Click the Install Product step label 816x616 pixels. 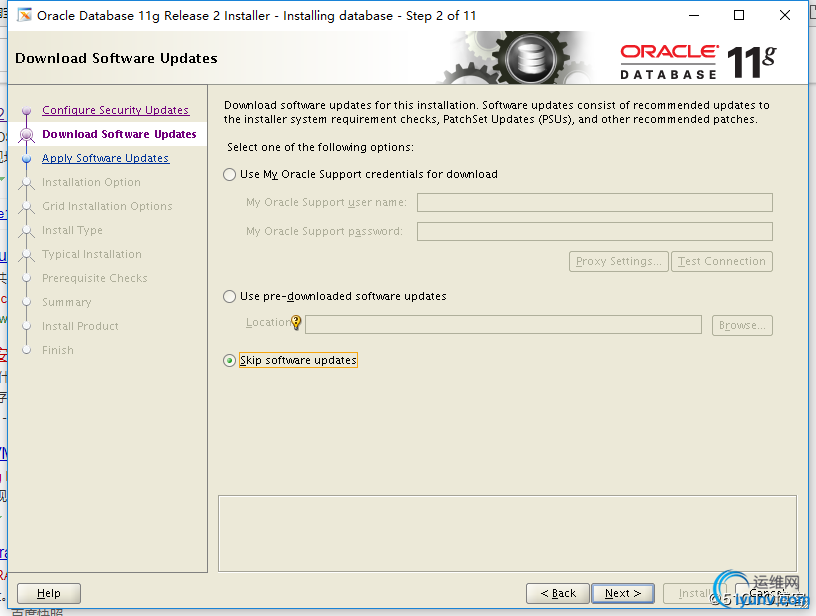point(80,326)
